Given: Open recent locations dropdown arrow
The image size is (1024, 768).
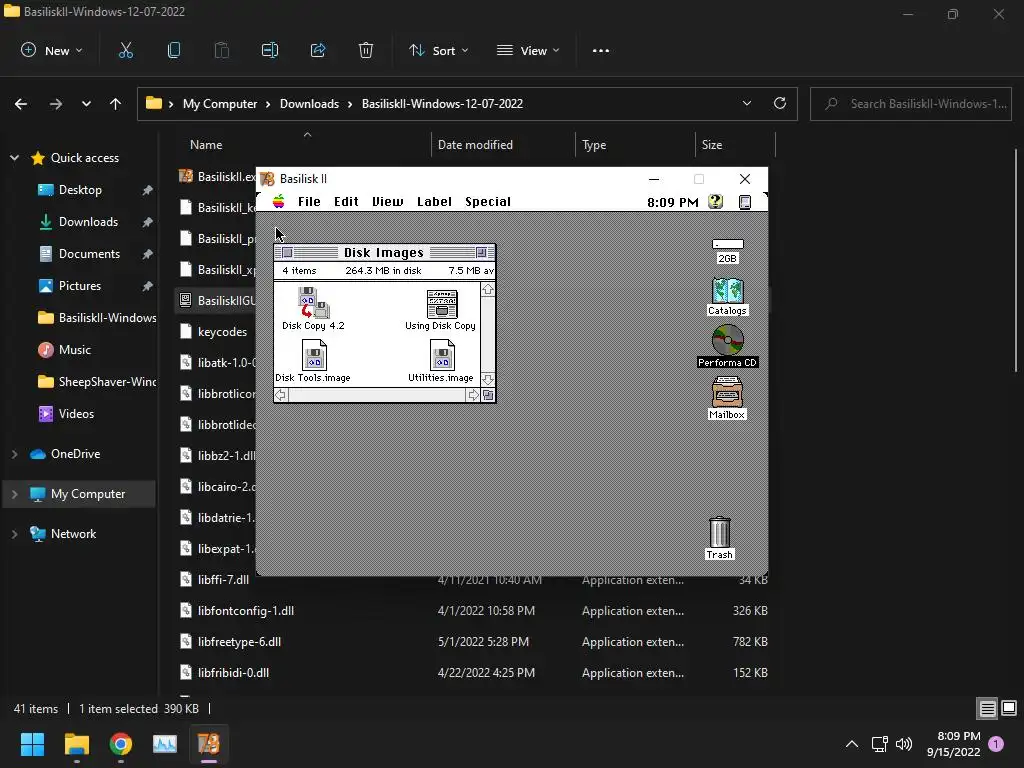Looking at the screenshot, I should point(86,104).
